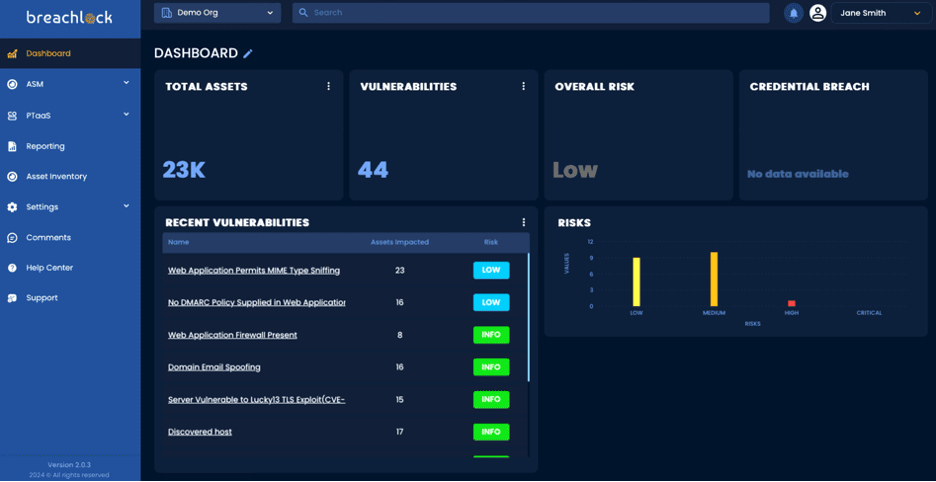
Task: Open the Vulnerabilities card three-dot menu
Action: click(x=523, y=87)
